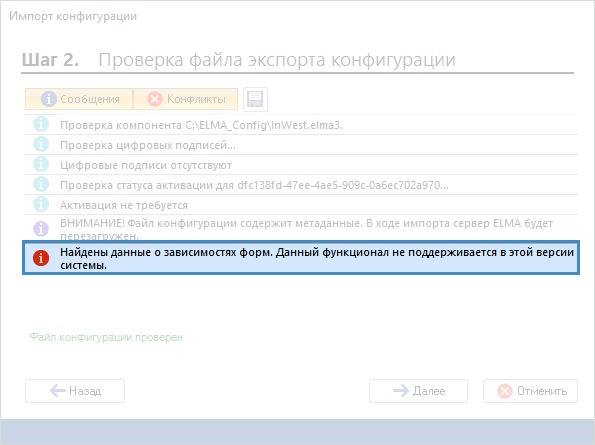Go back with the Назад button
Image resolution: width=595 pixels, height=445 pixels.
tap(75, 391)
